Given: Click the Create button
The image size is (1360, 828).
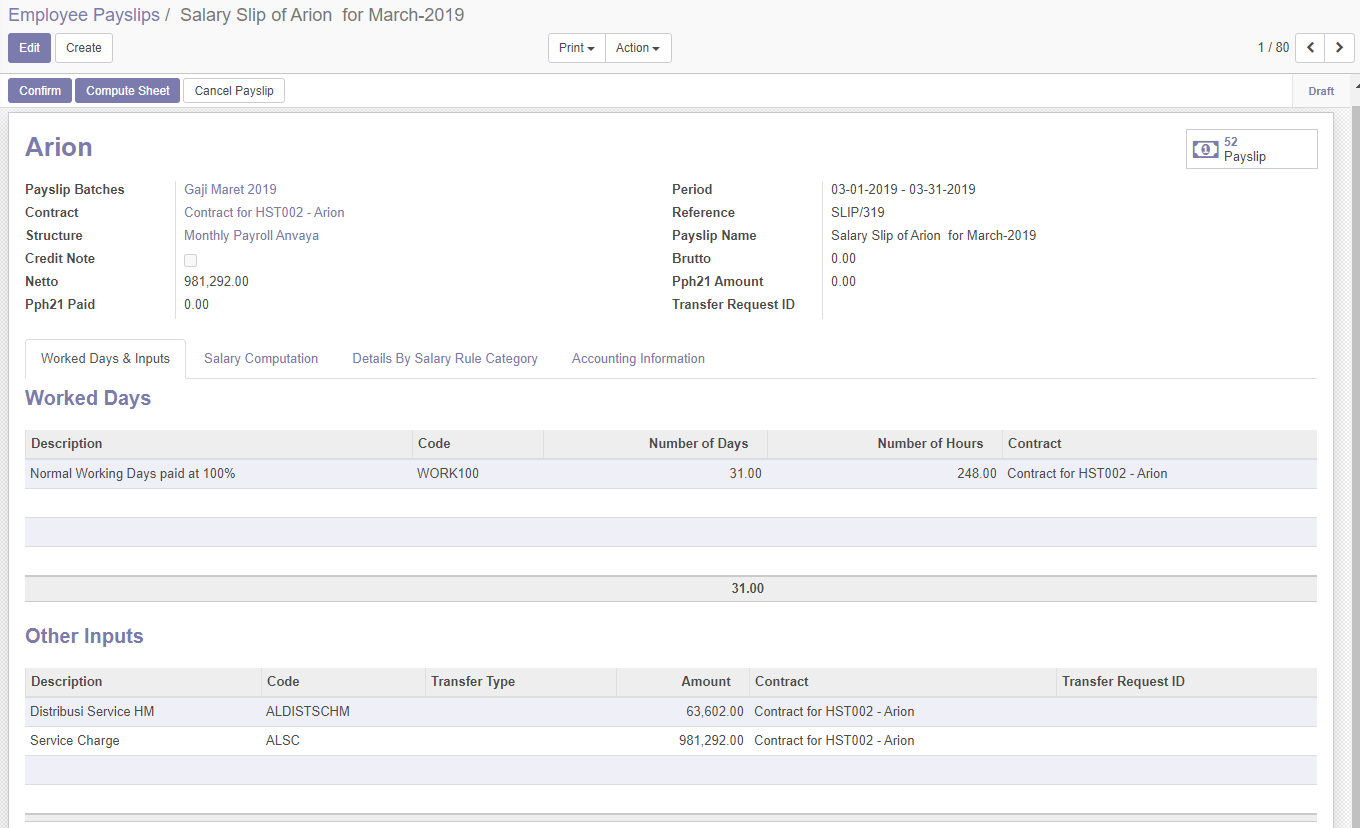Looking at the screenshot, I should (84, 48).
